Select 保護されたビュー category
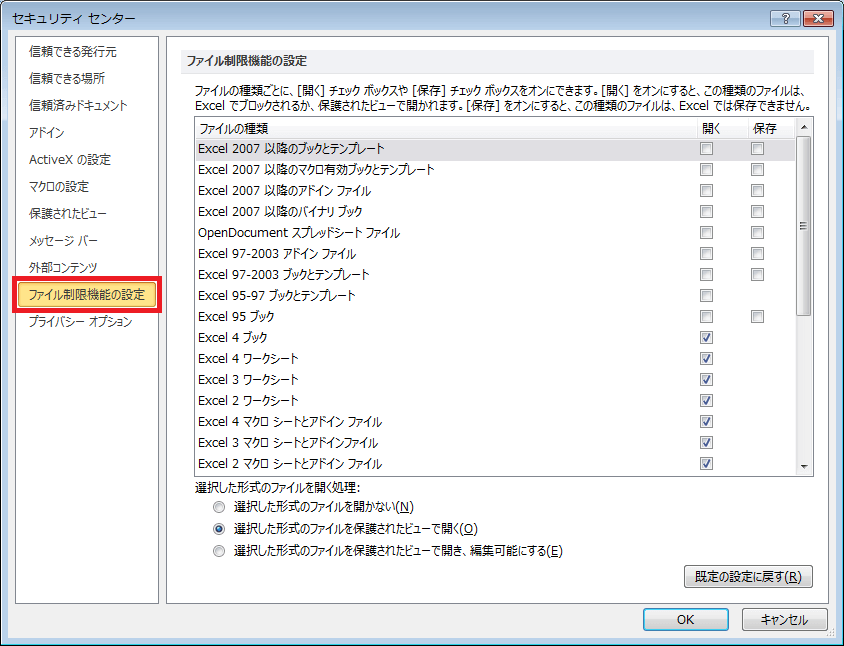Screen dimensions: 844x646 [68, 213]
